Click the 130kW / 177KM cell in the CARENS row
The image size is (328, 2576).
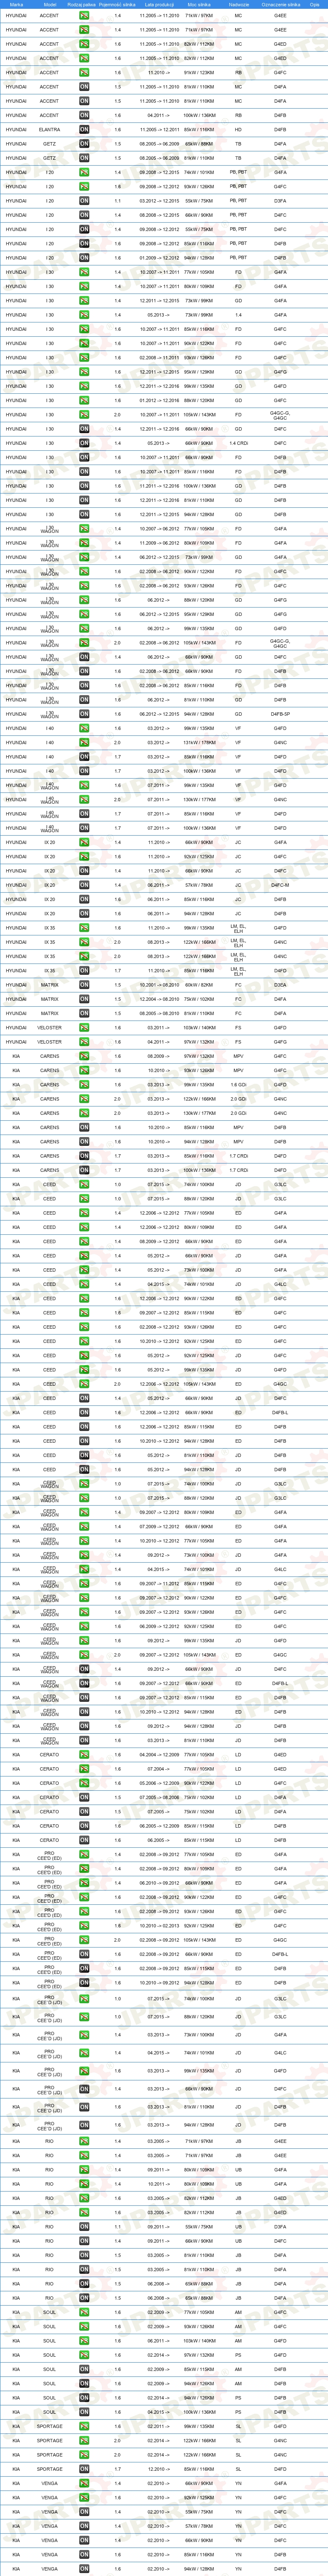pos(199,1113)
